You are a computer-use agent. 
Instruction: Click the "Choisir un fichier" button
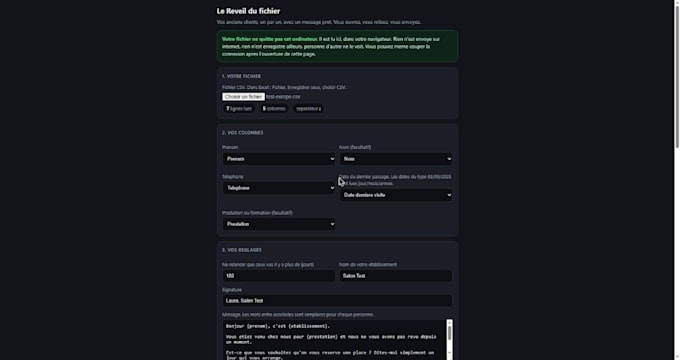(243, 97)
